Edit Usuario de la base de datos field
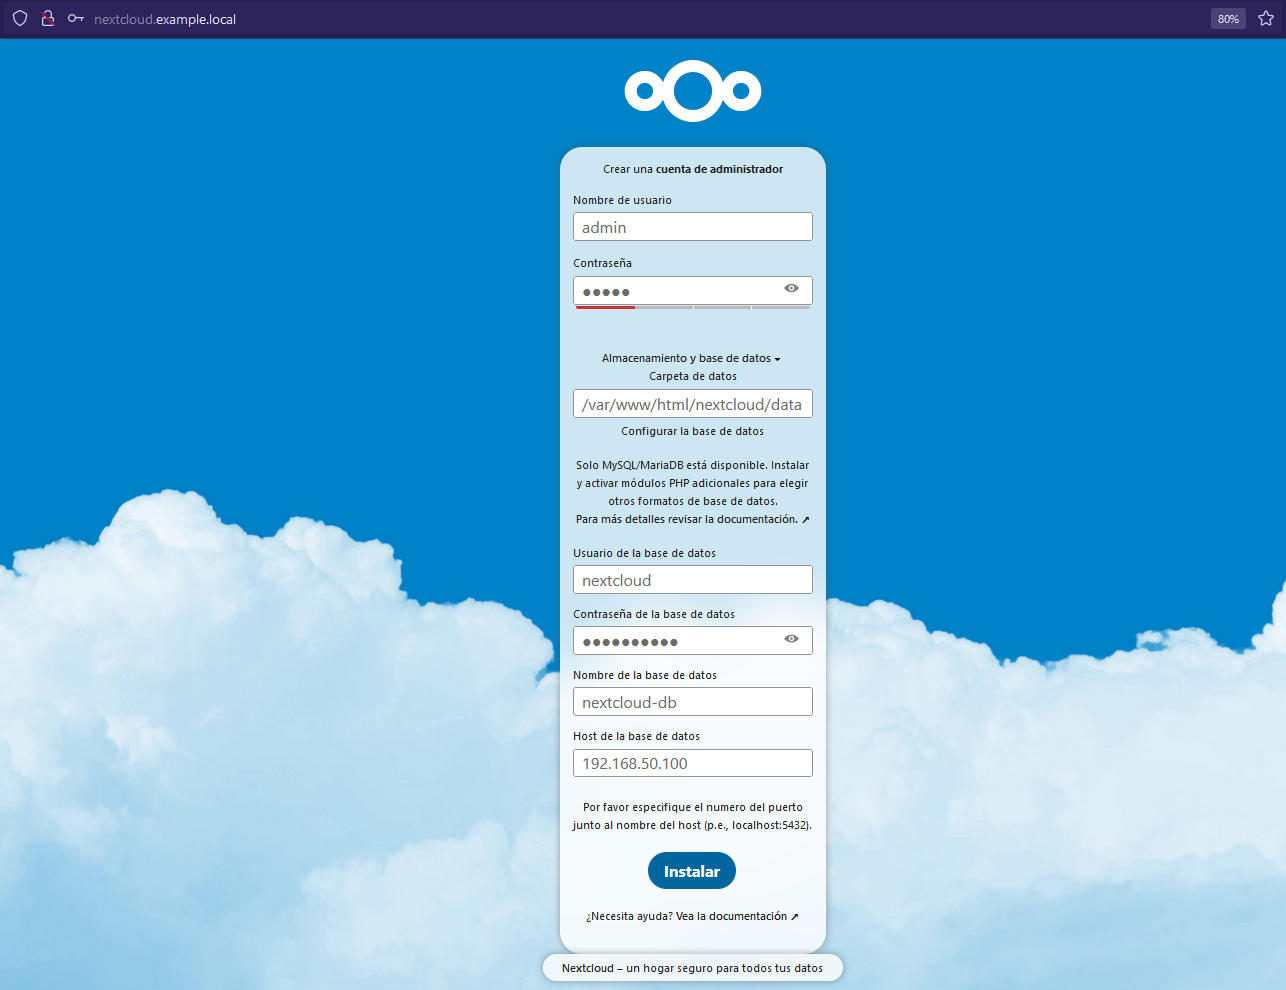The height and width of the screenshot is (990, 1286). (x=693, y=580)
